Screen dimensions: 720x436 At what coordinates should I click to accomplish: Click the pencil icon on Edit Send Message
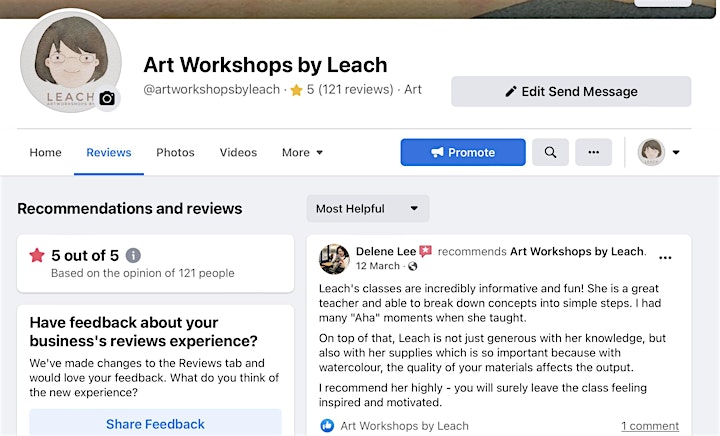511,91
